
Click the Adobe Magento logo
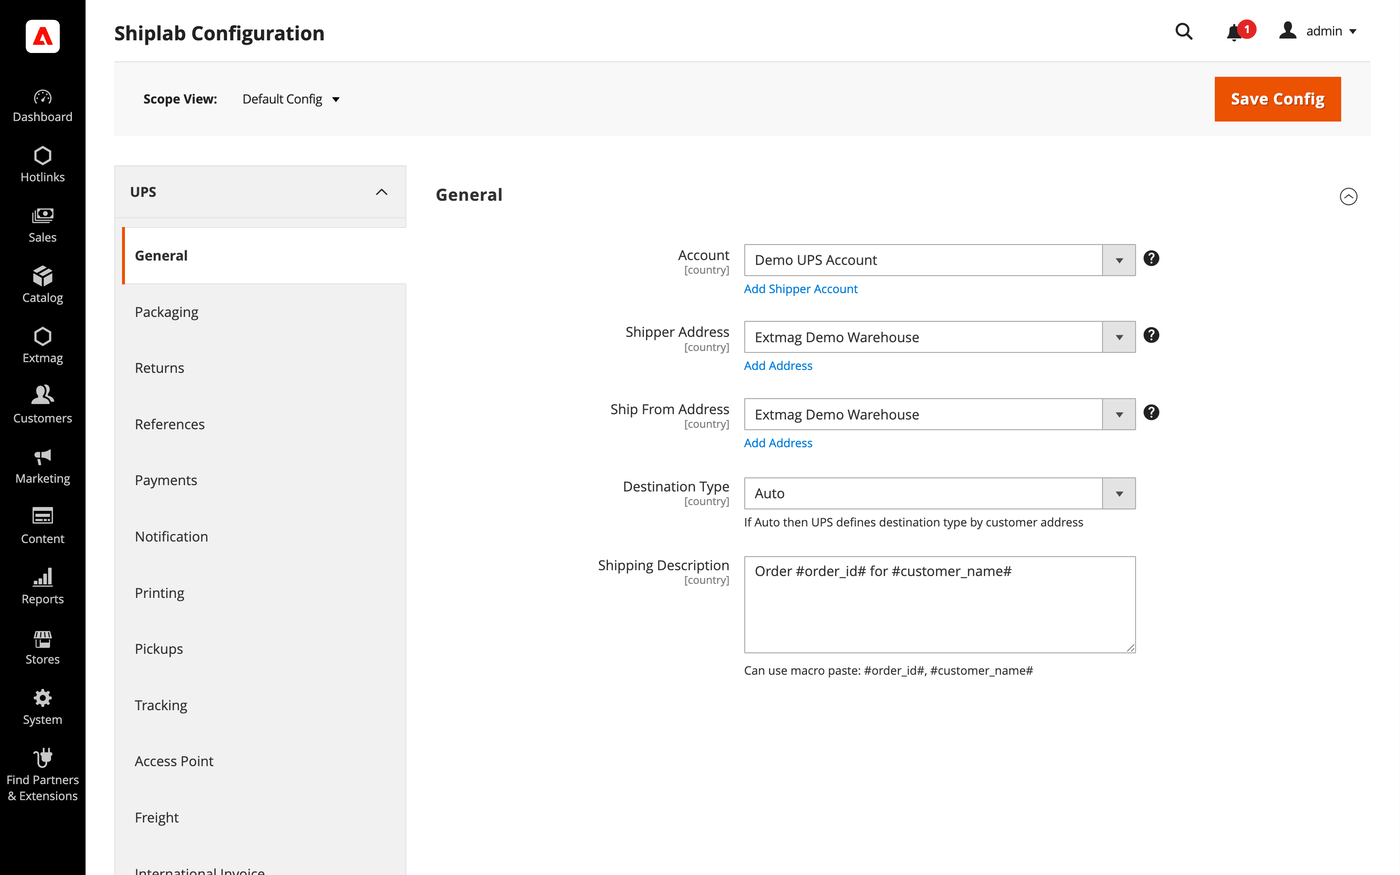(42, 36)
